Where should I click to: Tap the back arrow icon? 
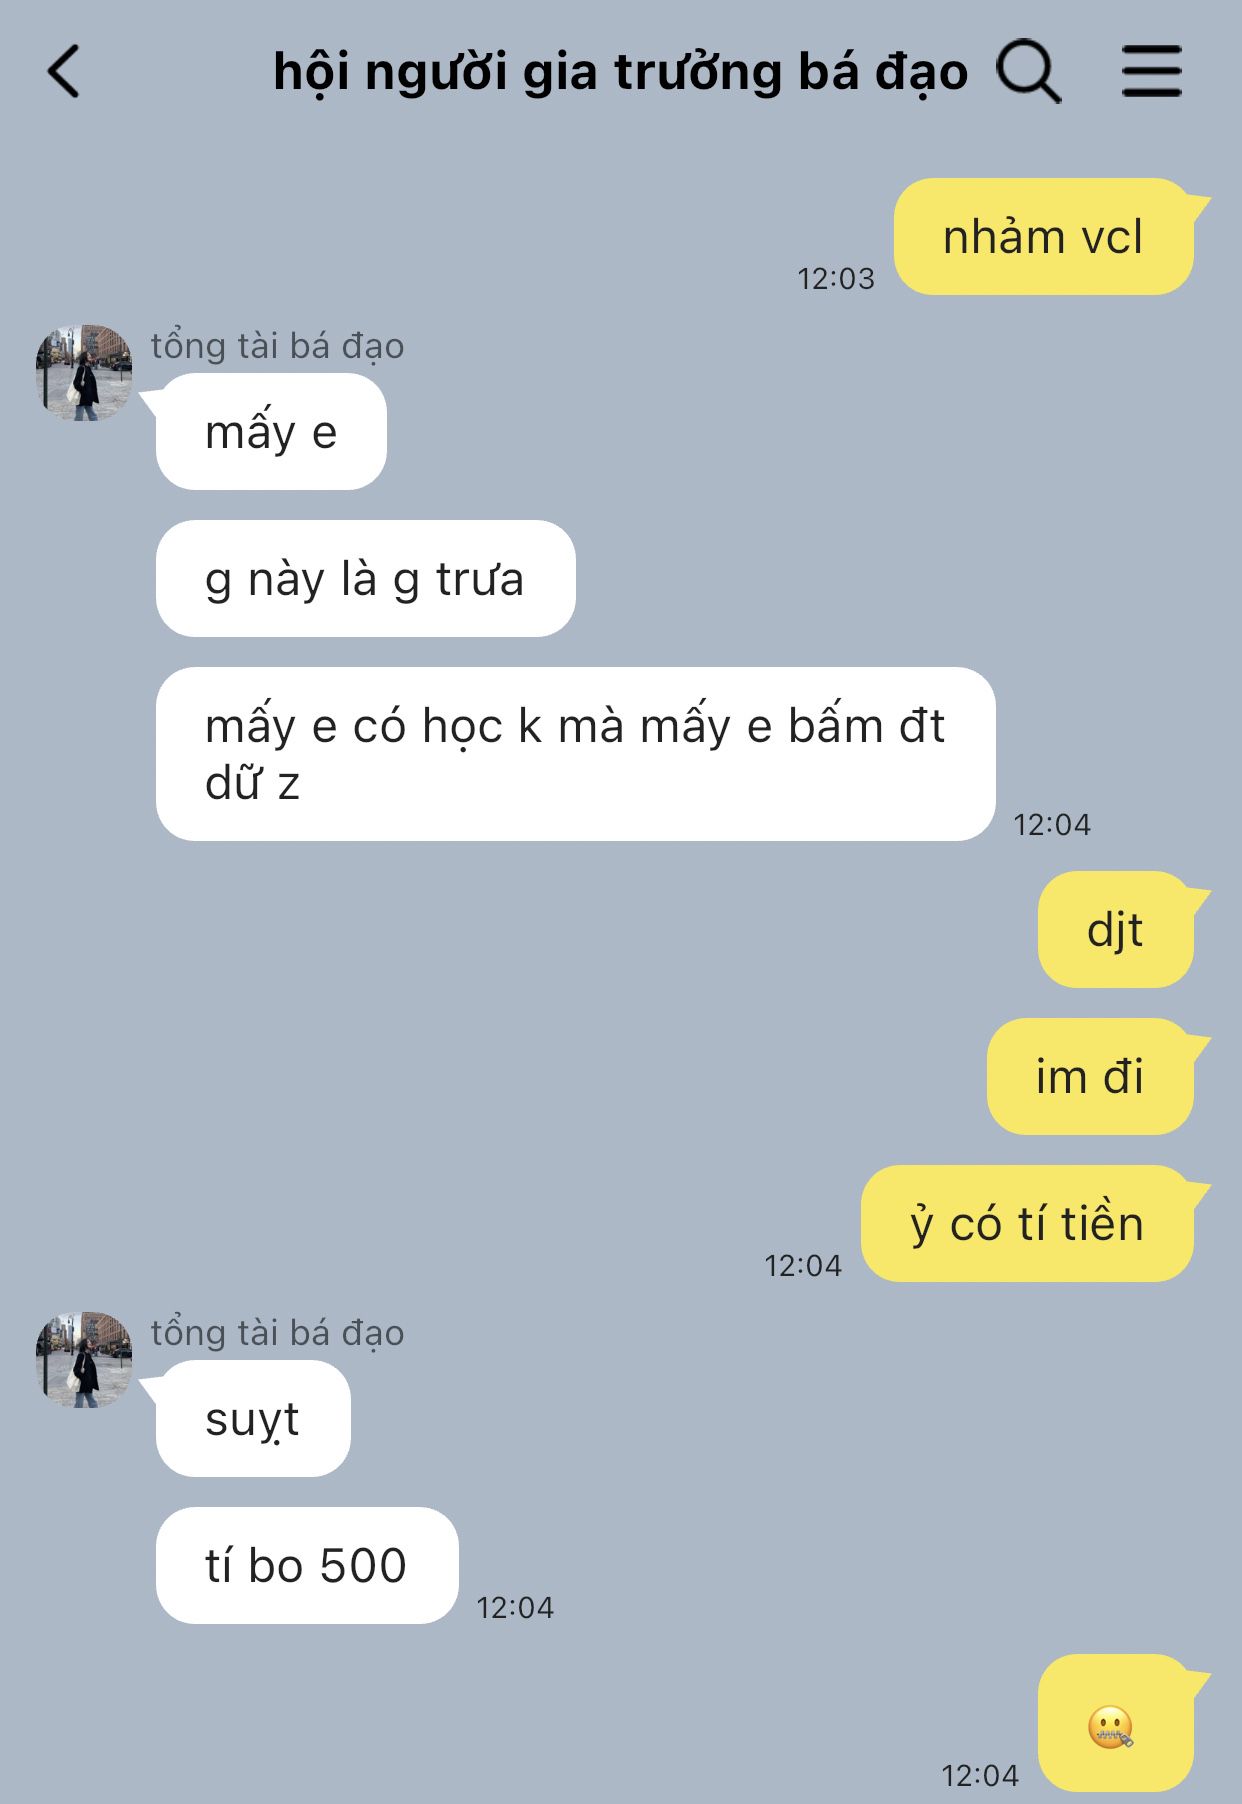click(x=63, y=72)
